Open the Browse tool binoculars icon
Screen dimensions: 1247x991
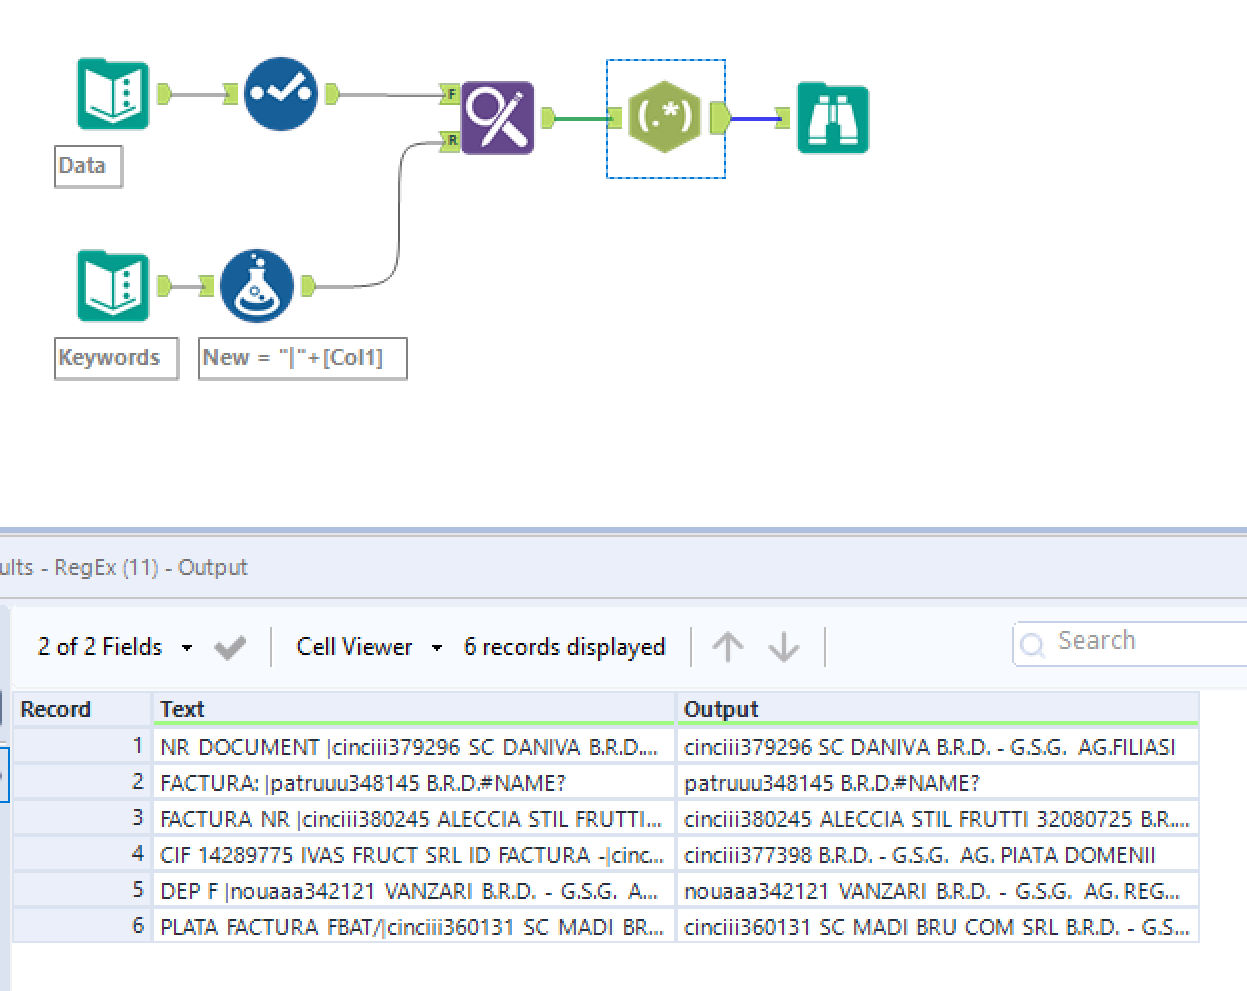coord(832,117)
